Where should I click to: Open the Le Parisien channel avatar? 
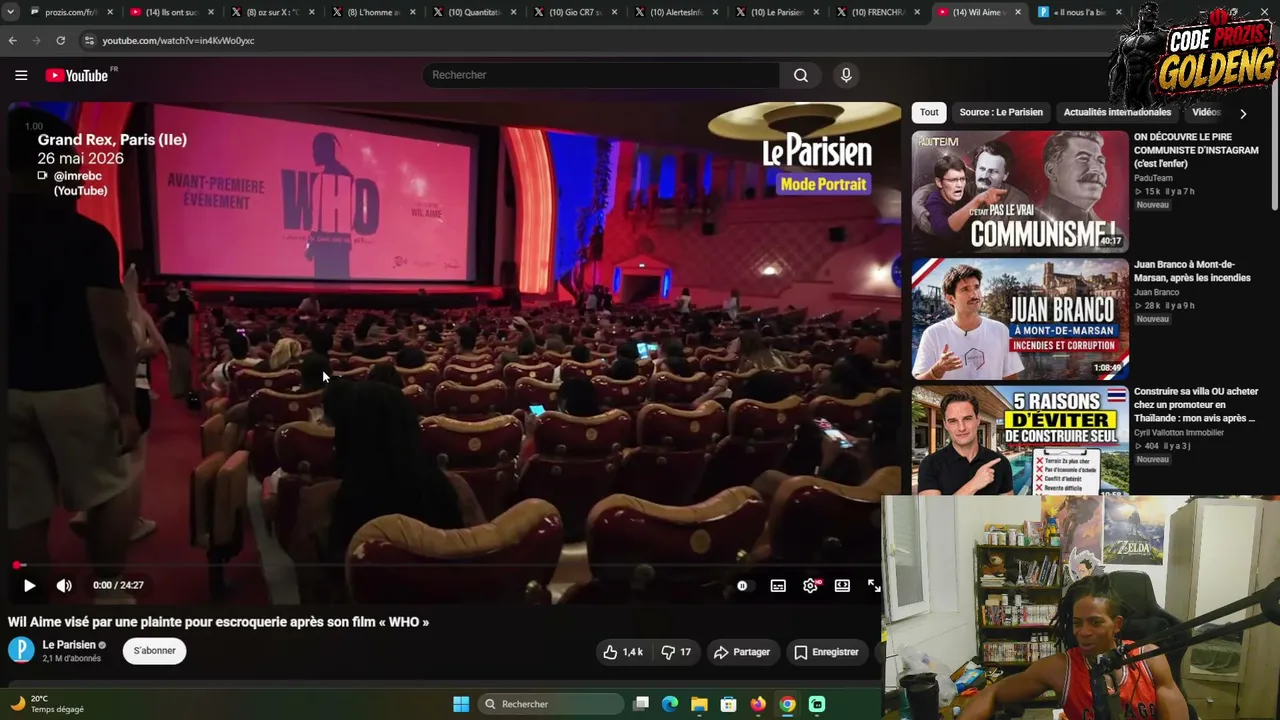click(21, 651)
